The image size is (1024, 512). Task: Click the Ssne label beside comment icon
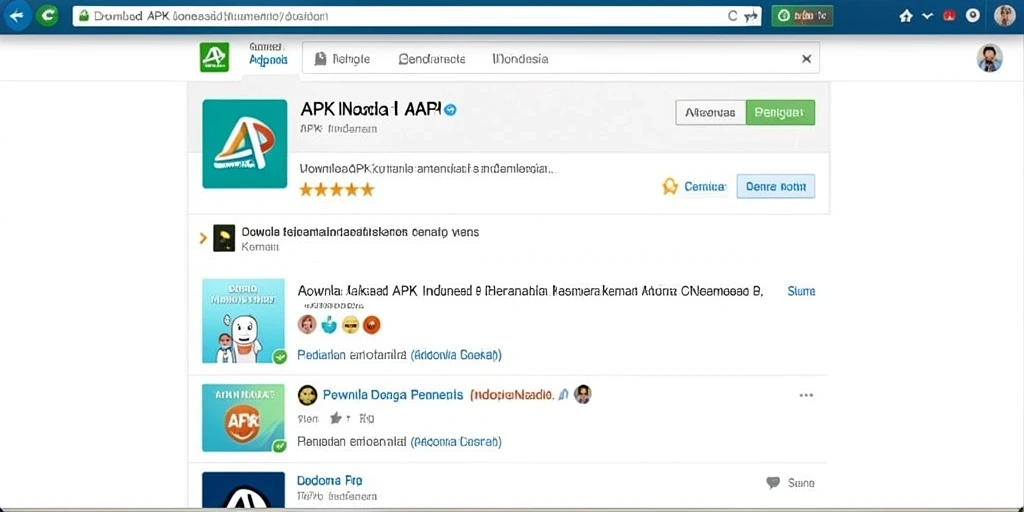tap(801, 483)
